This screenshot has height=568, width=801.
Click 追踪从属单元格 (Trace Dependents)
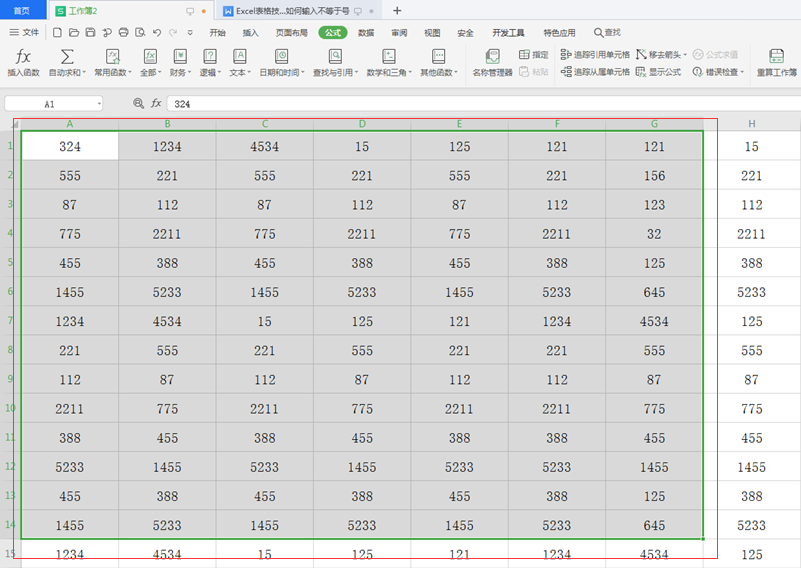(595, 72)
